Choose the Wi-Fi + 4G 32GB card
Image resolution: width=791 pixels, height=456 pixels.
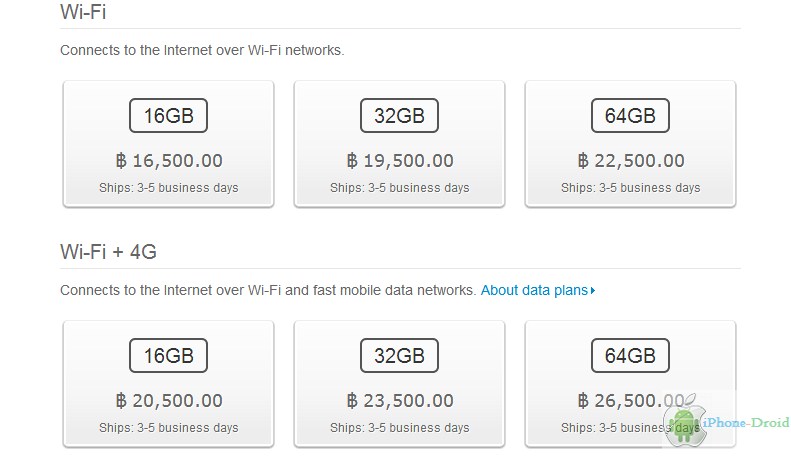coord(400,384)
